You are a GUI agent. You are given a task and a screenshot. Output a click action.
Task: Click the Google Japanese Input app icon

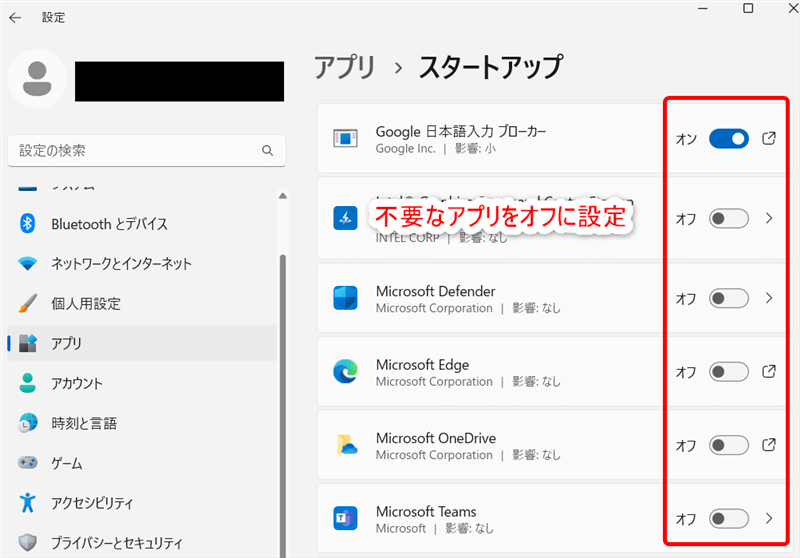(345, 138)
